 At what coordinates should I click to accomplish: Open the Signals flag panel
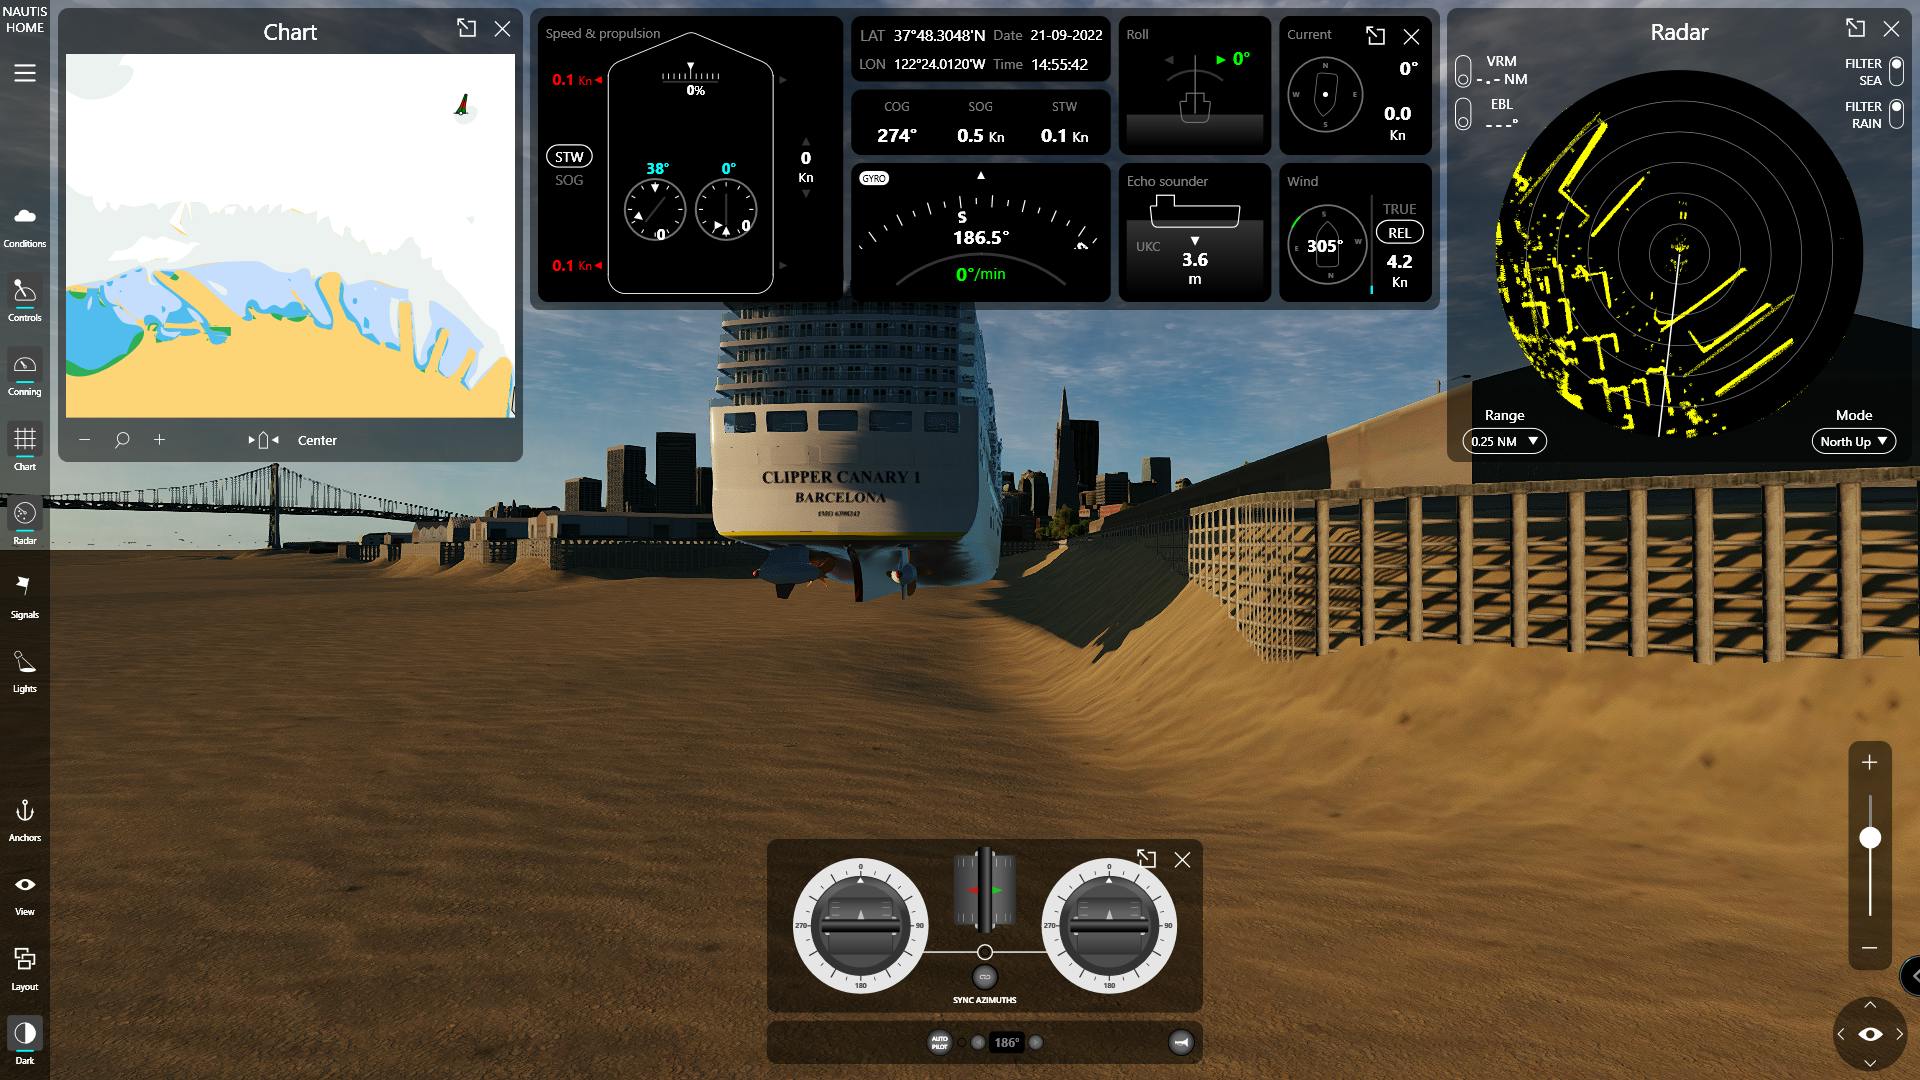point(25,596)
